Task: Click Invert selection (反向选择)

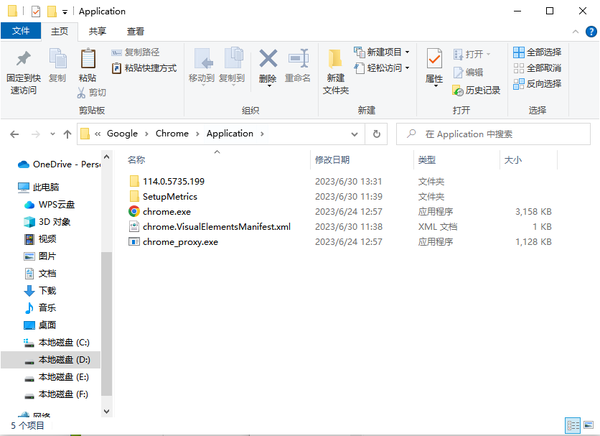Action: (537, 84)
